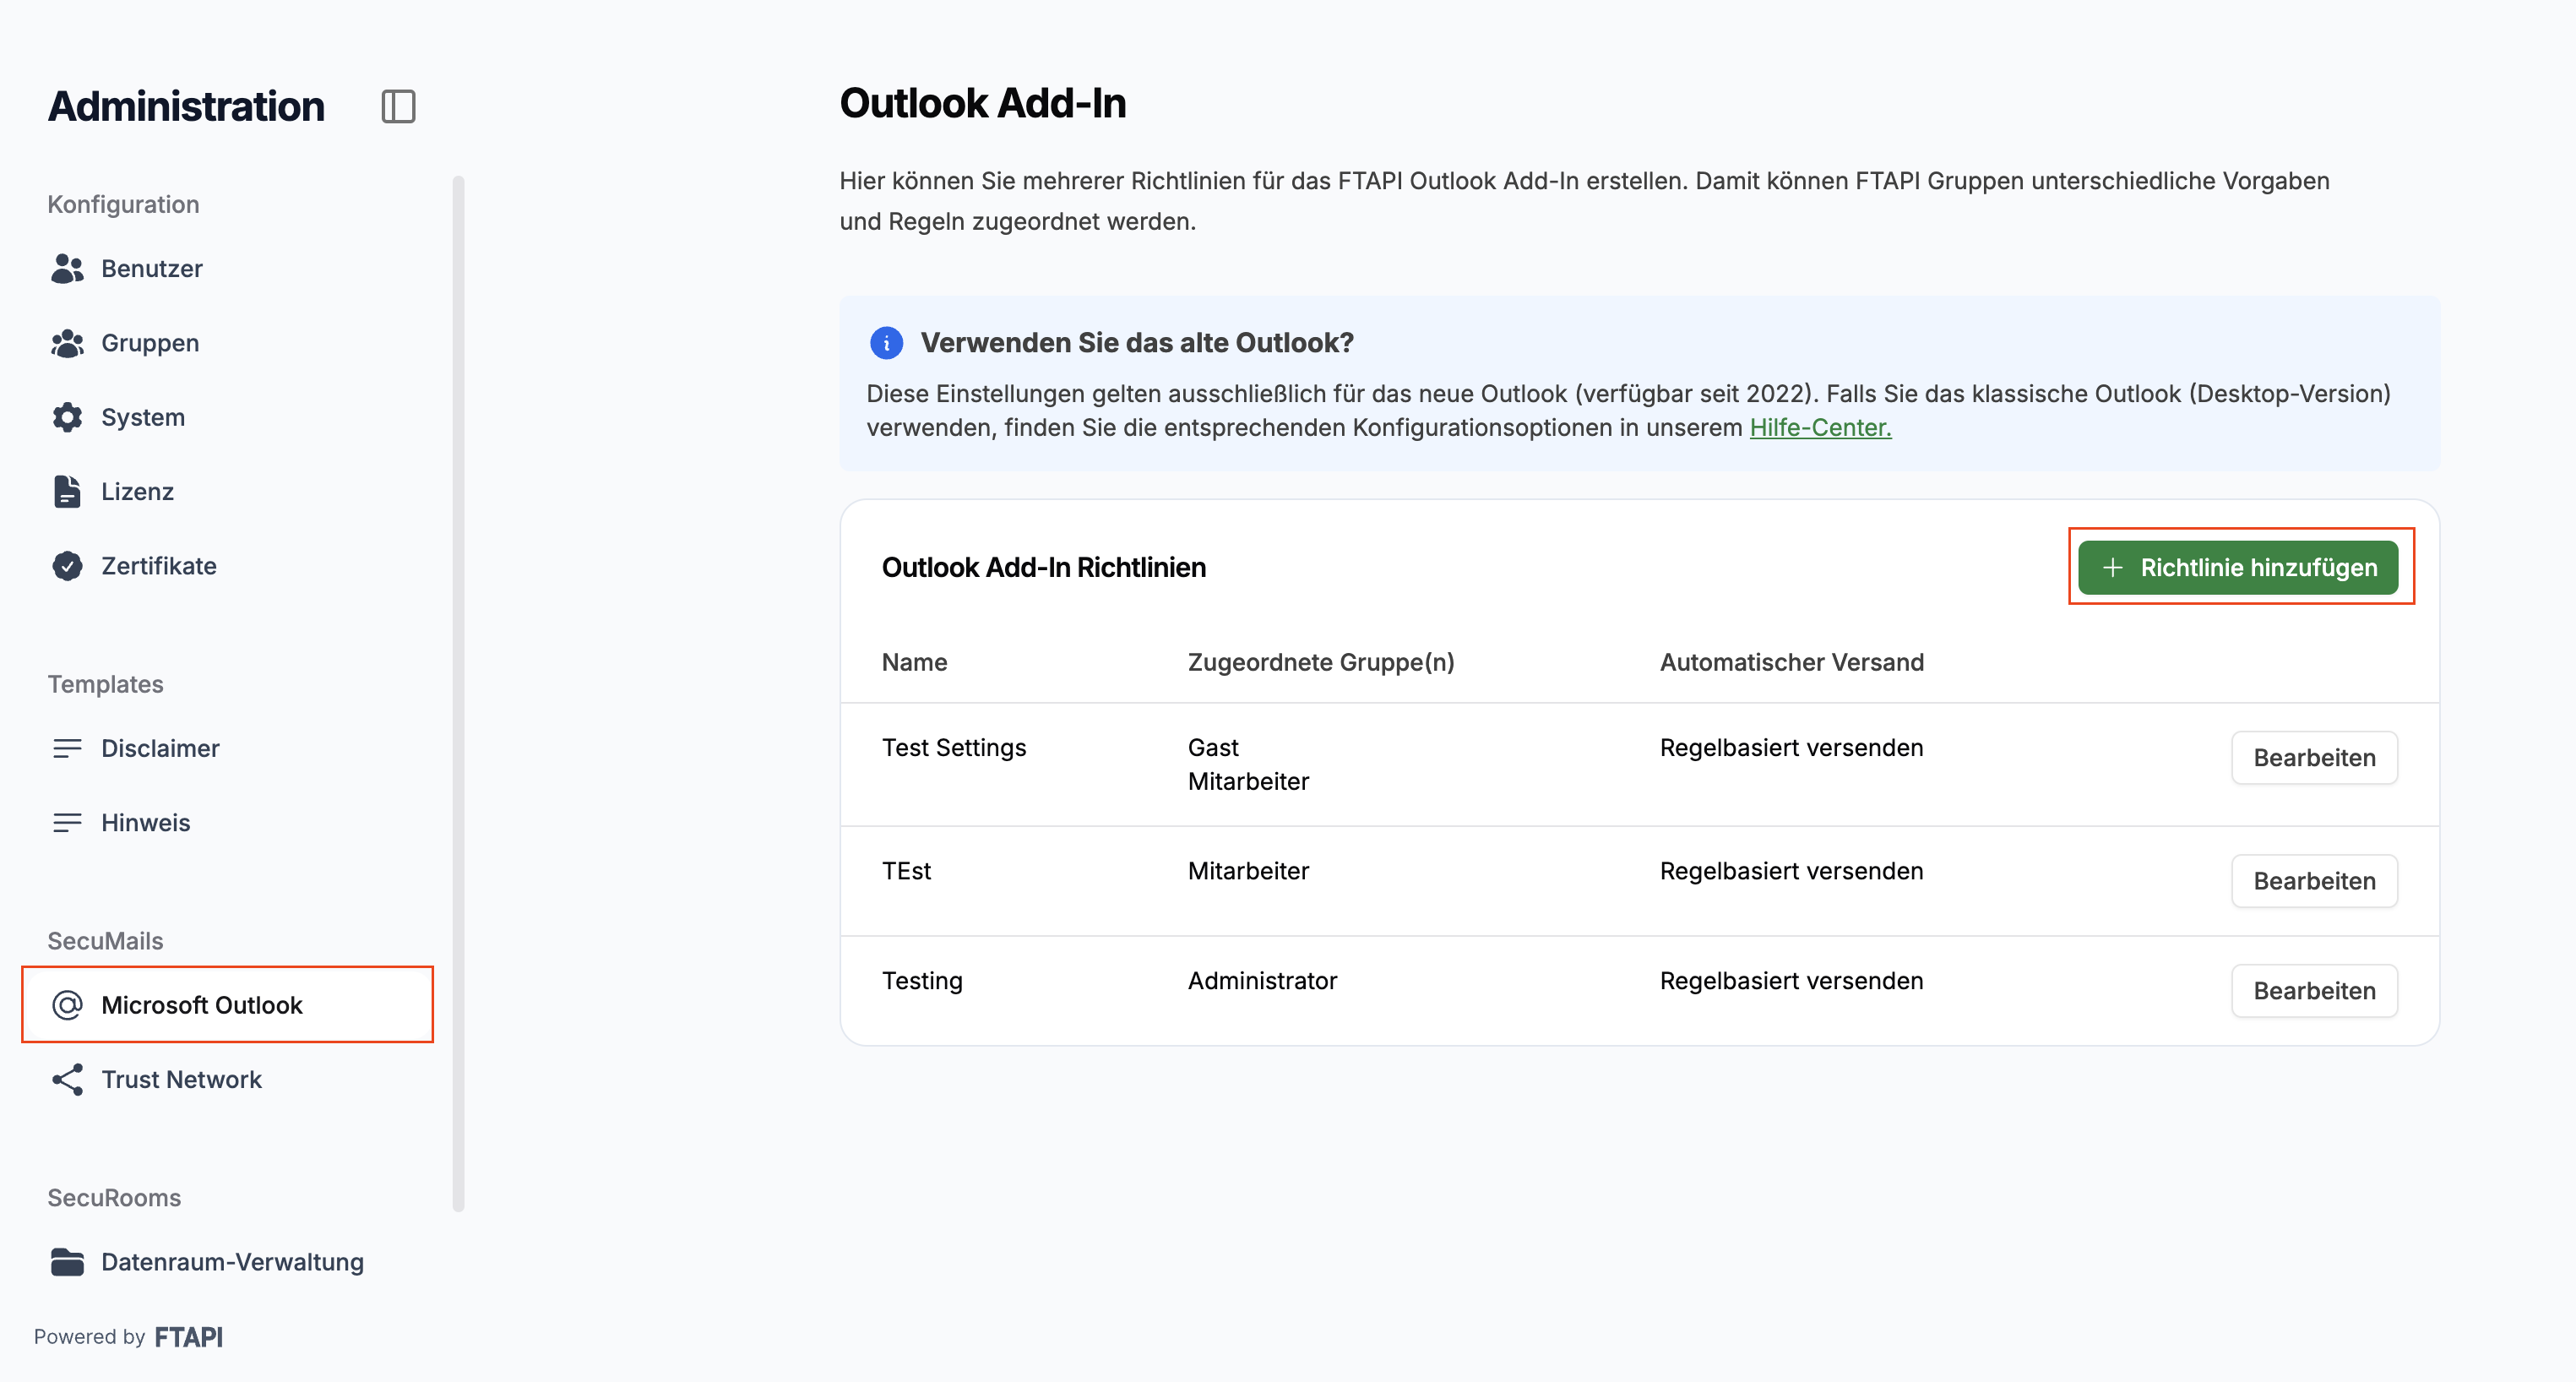Click Bearbeiten for the TEst policy
The height and width of the screenshot is (1382, 2576).
click(x=2314, y=881)
